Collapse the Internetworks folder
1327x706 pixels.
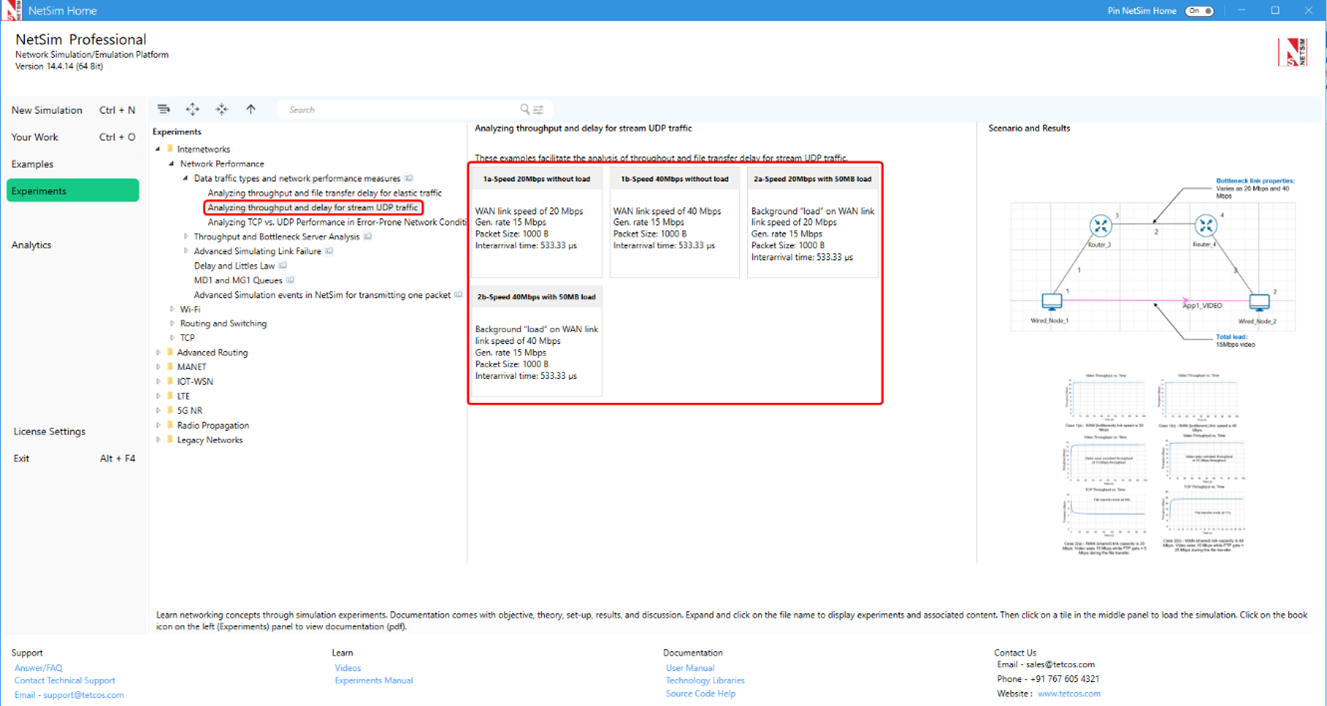coord(158,149)
